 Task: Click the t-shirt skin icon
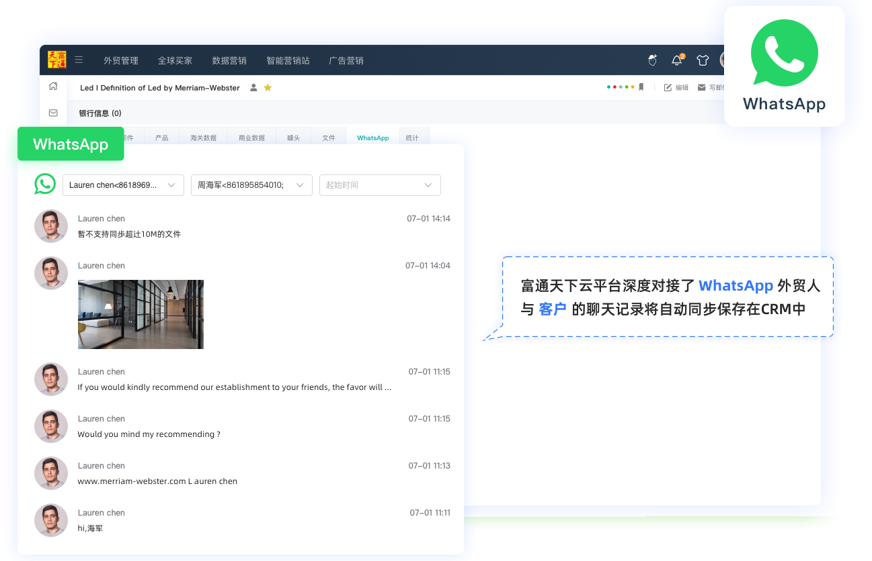[x=702, y=61]
